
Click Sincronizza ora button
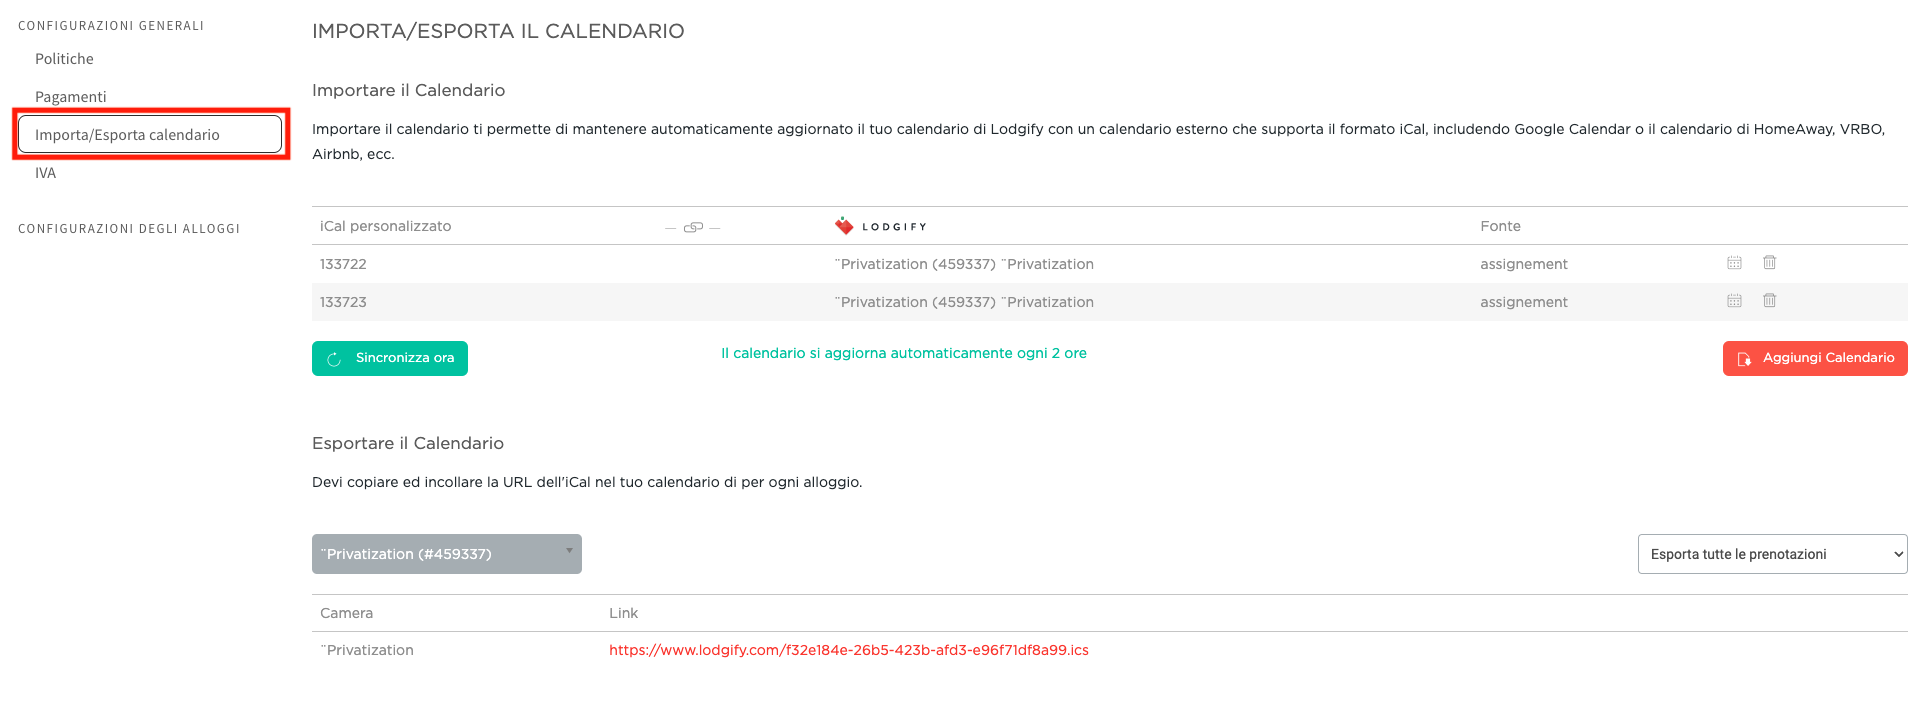390,358
